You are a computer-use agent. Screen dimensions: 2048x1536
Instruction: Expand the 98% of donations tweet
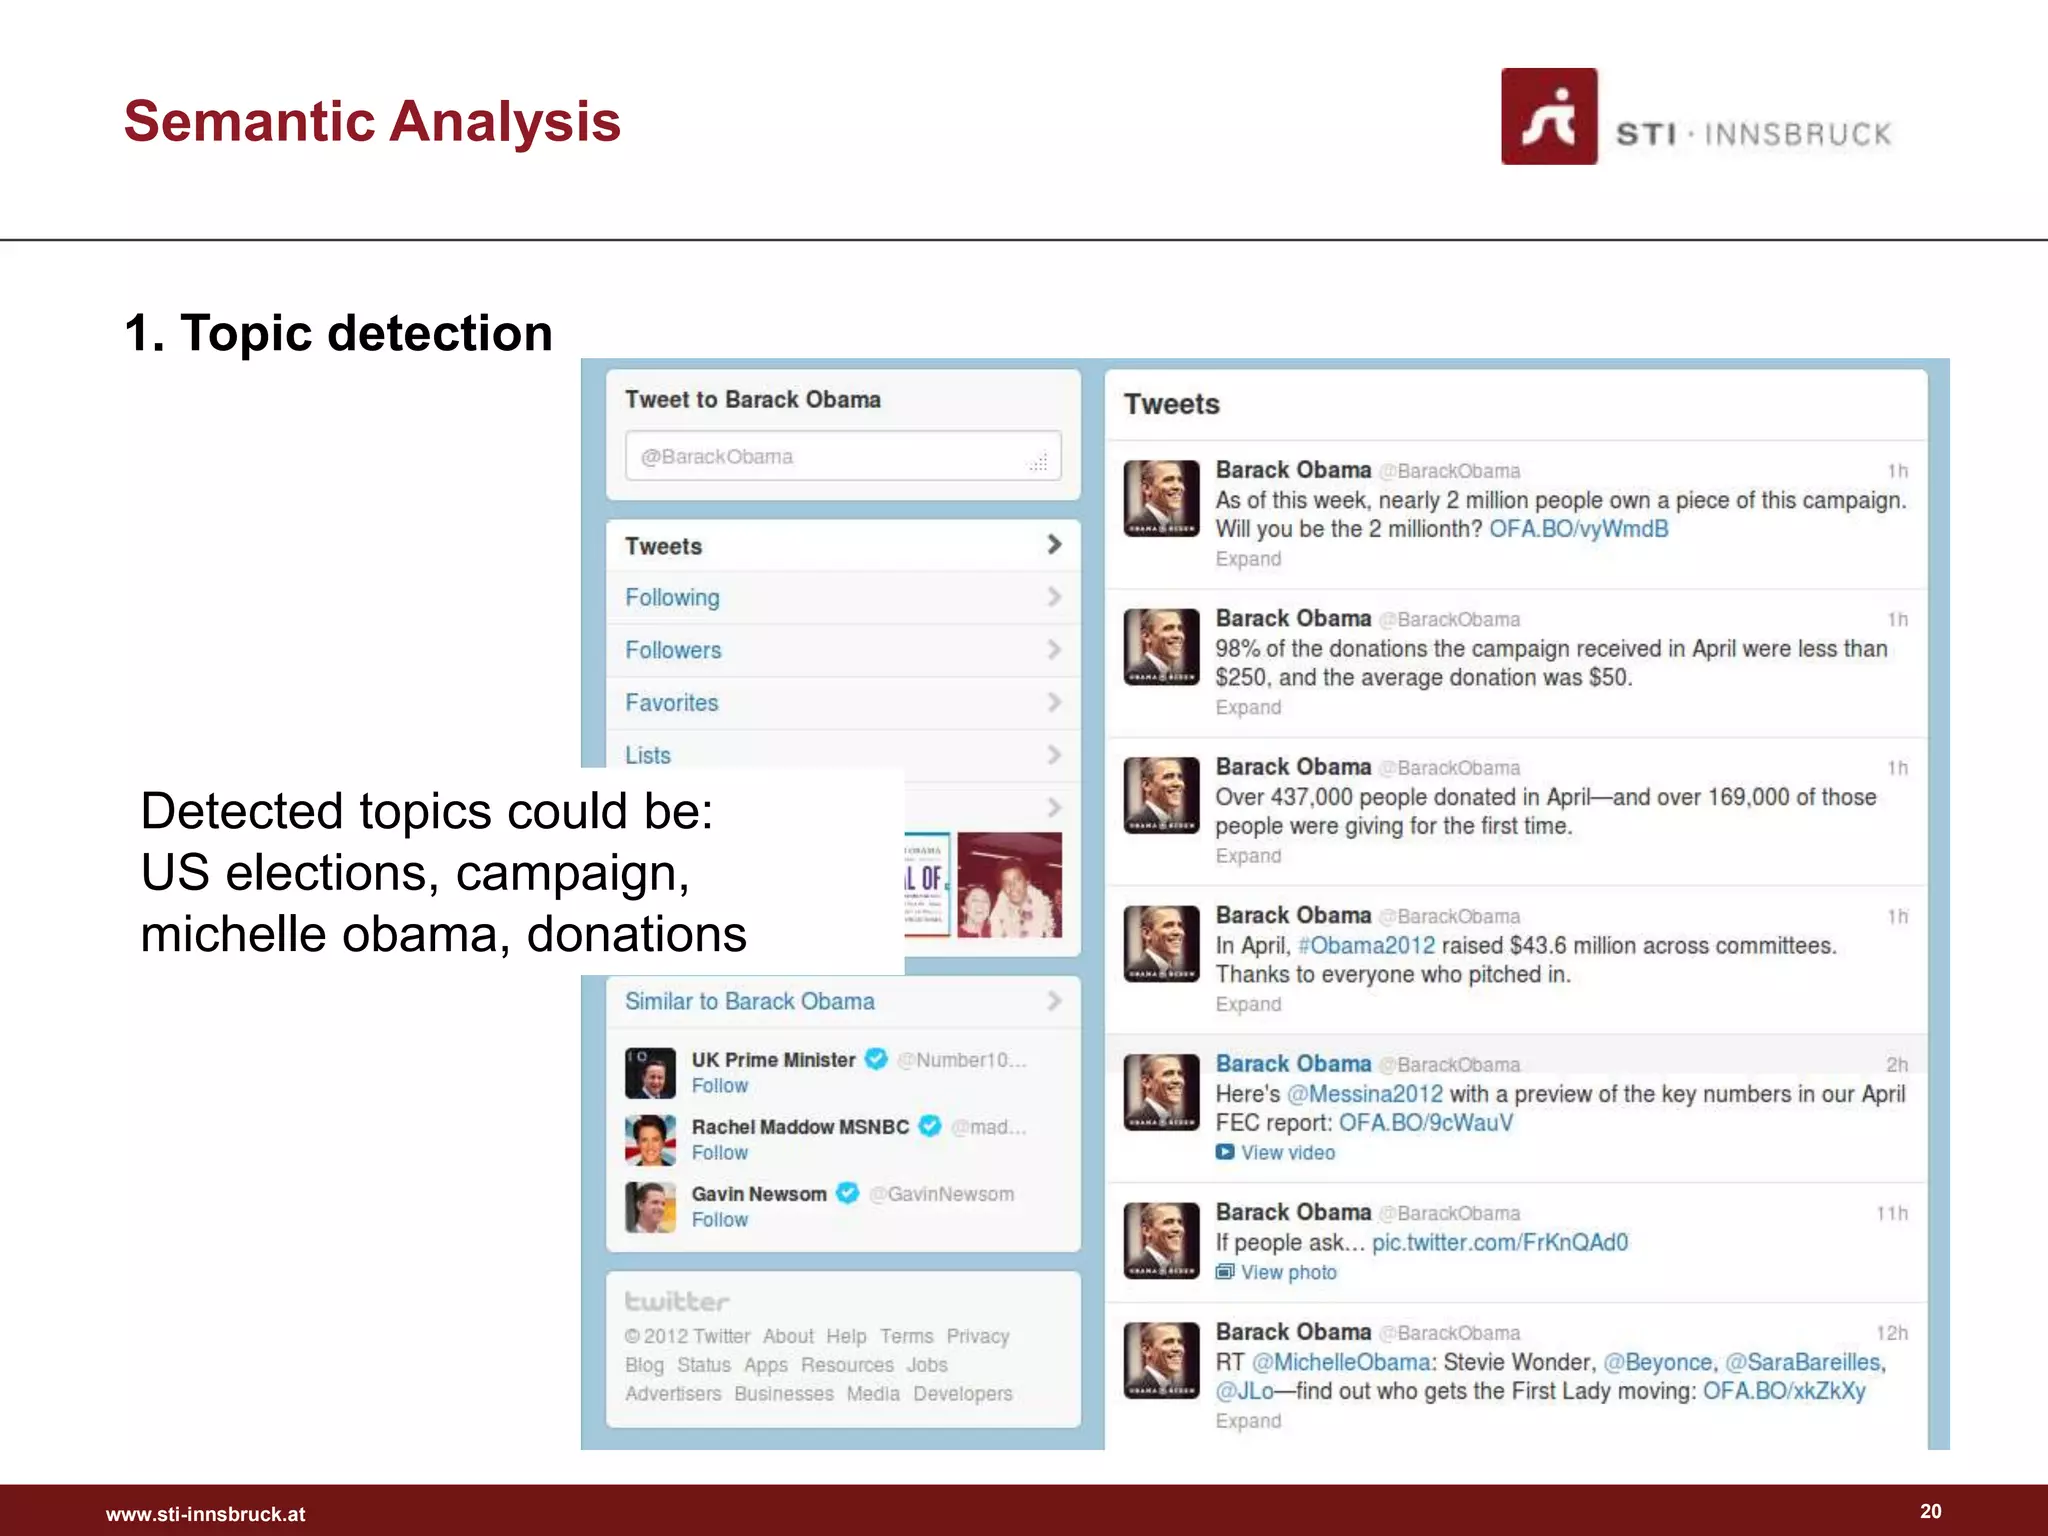pos(1248,707)
